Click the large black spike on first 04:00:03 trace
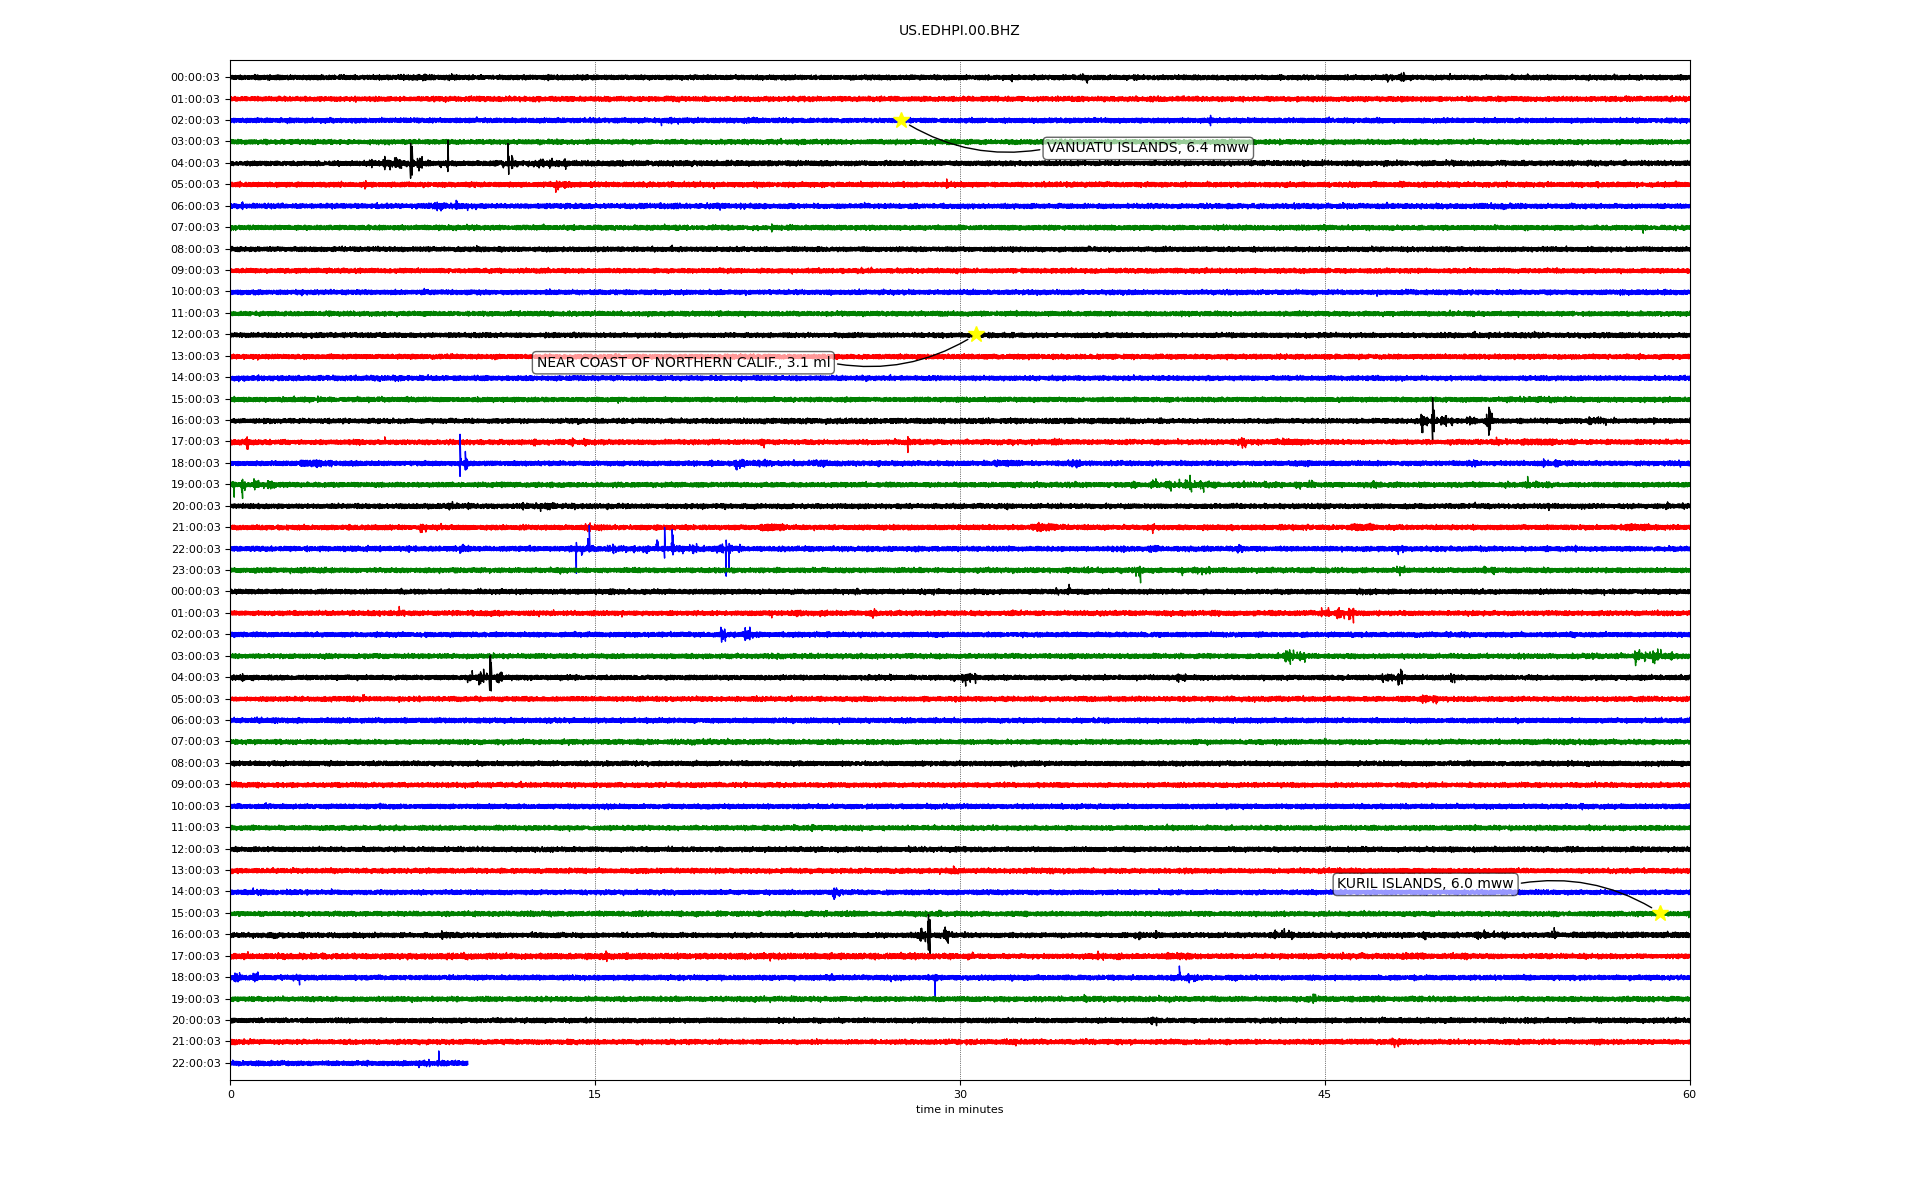Screen dimensions: 1920x1200 click(x=411, y=161)
